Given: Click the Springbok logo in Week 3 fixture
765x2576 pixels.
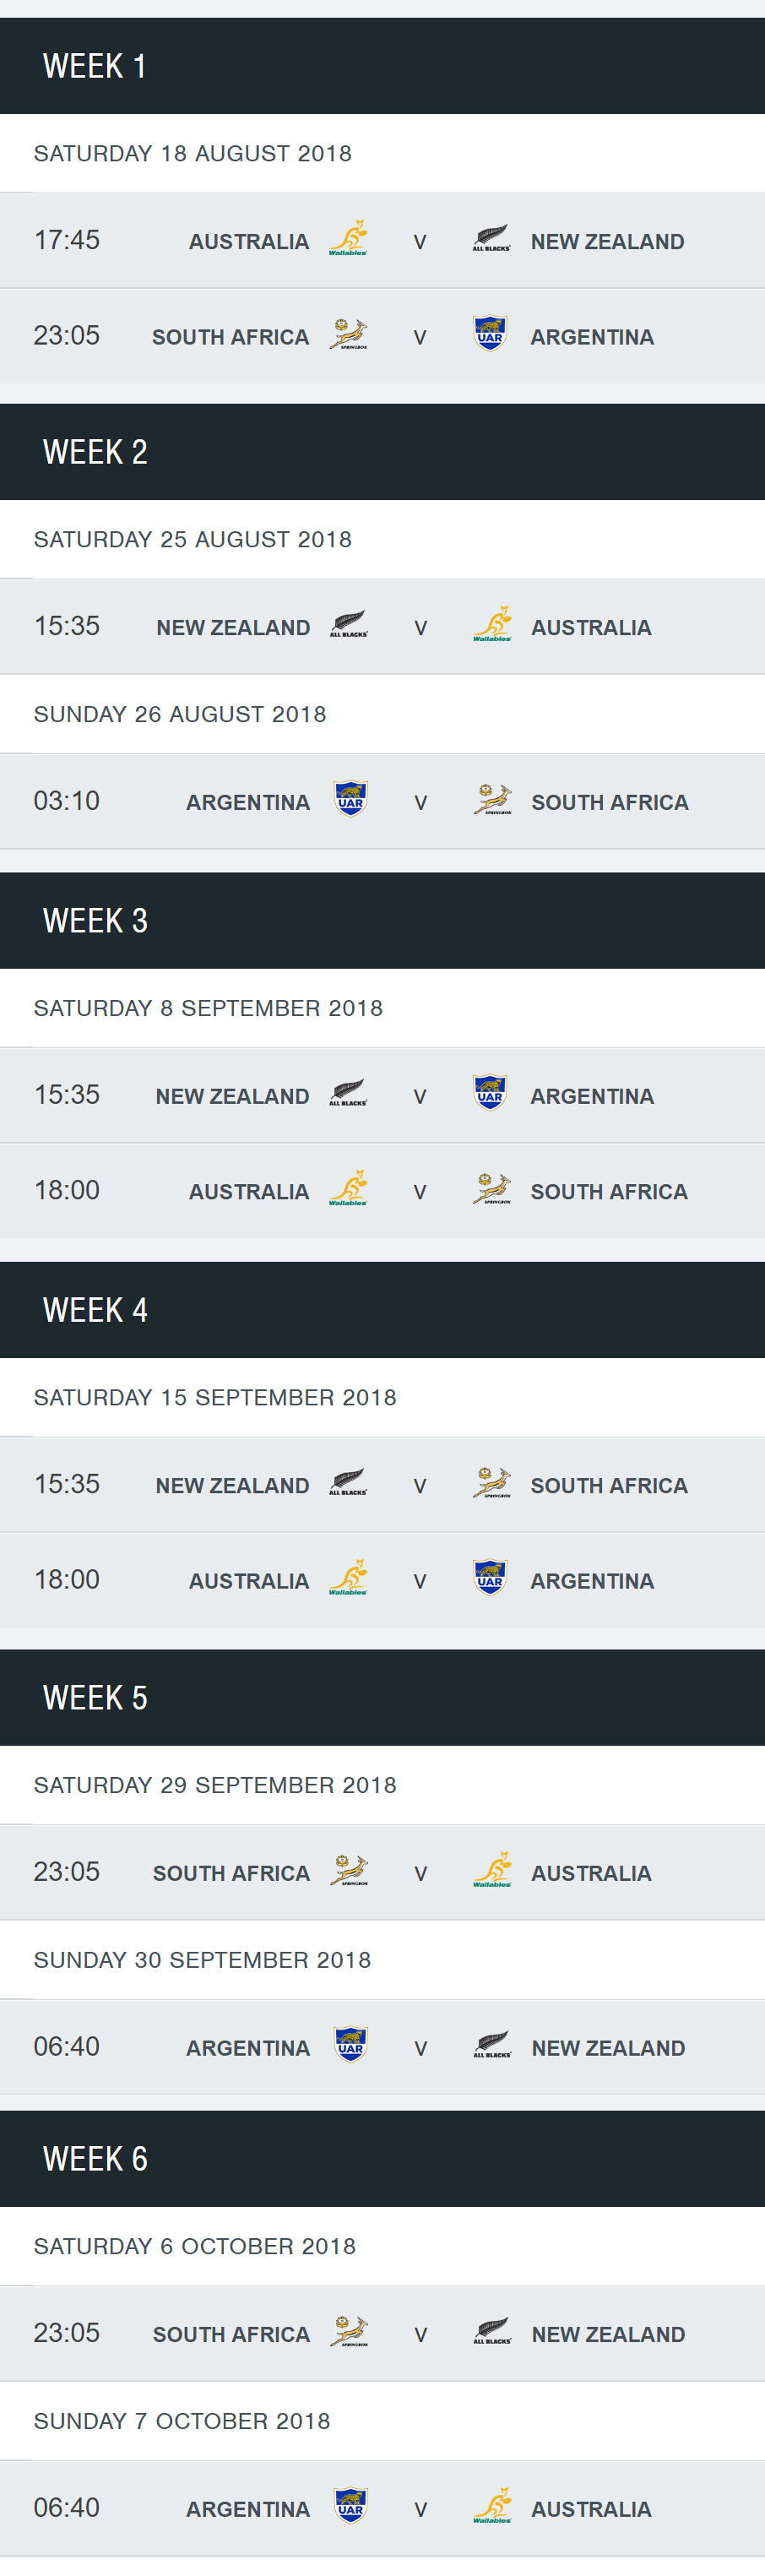Looking at the screenshot, I should [x=491, y=1189].
